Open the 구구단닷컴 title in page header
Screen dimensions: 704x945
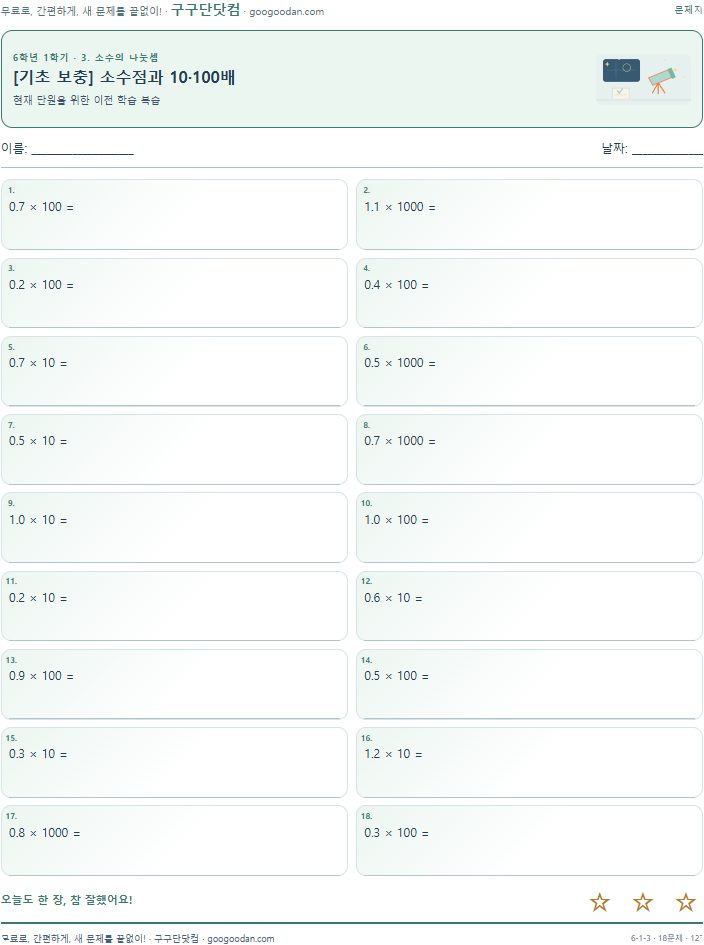(206, 10)
